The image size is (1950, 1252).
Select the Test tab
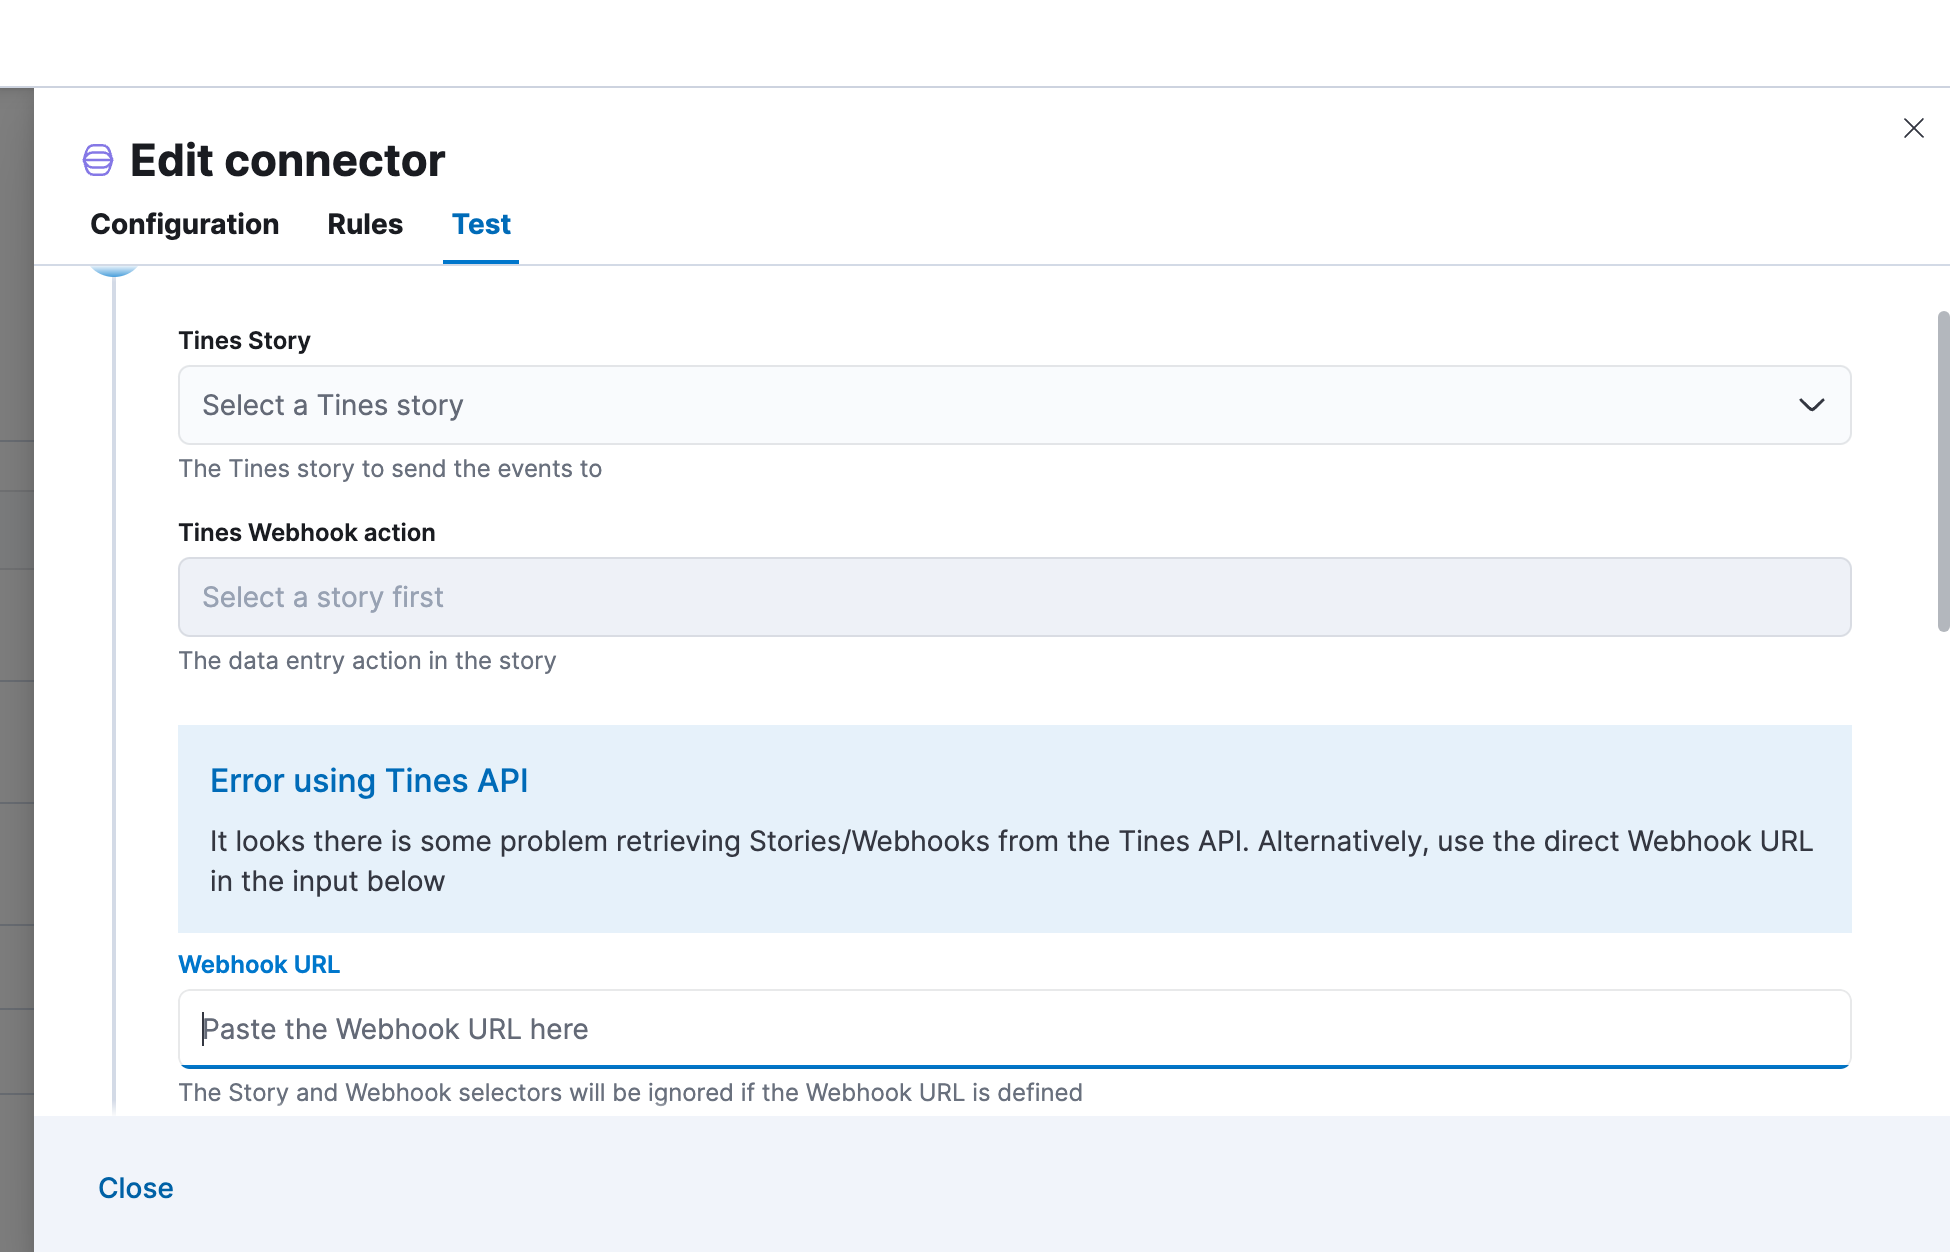point(481,224)
